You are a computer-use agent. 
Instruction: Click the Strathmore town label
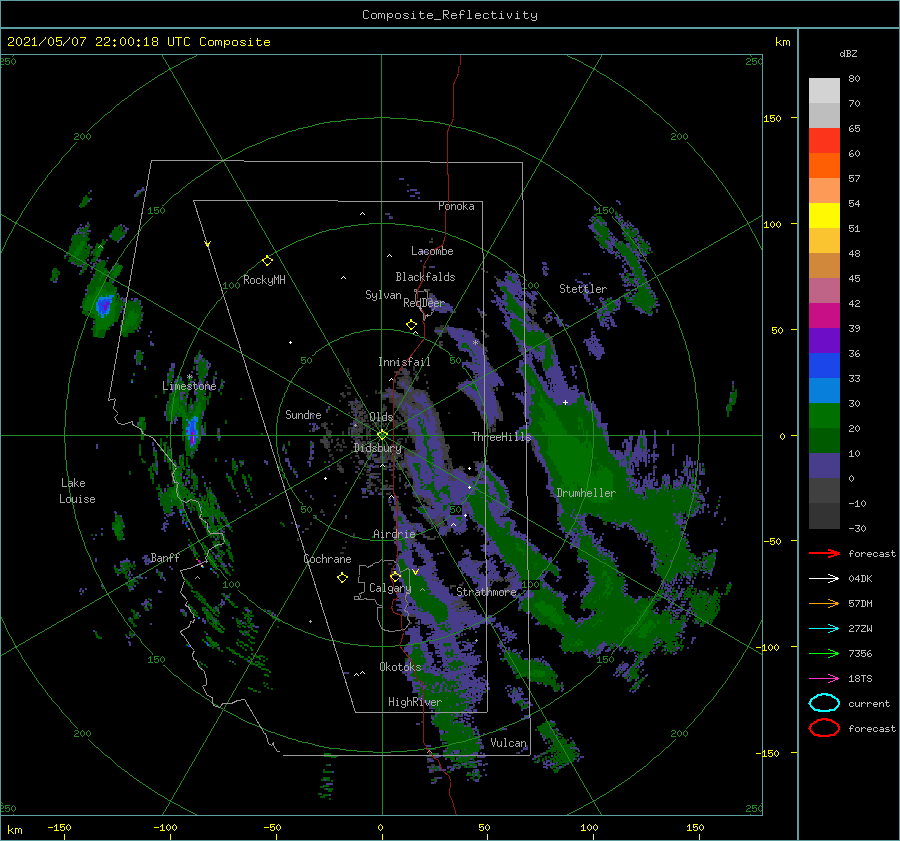[486, 592]
